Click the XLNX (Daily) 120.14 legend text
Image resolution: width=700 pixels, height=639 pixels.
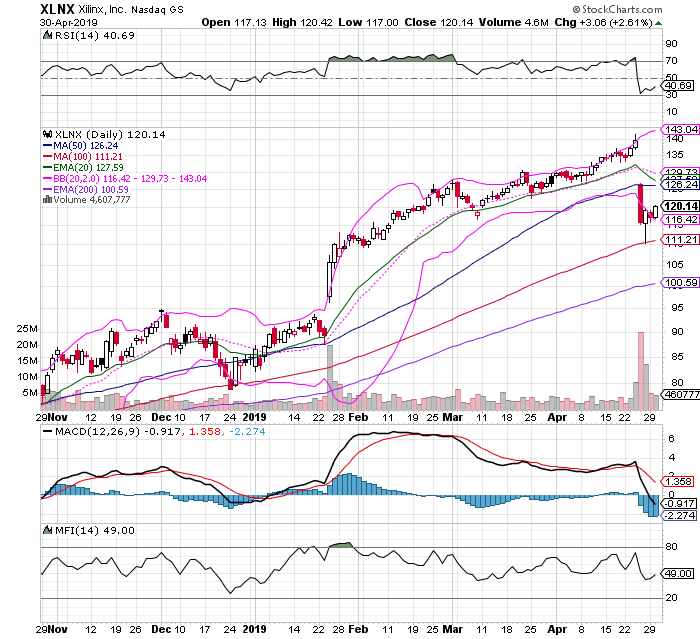tap(110, 134)
